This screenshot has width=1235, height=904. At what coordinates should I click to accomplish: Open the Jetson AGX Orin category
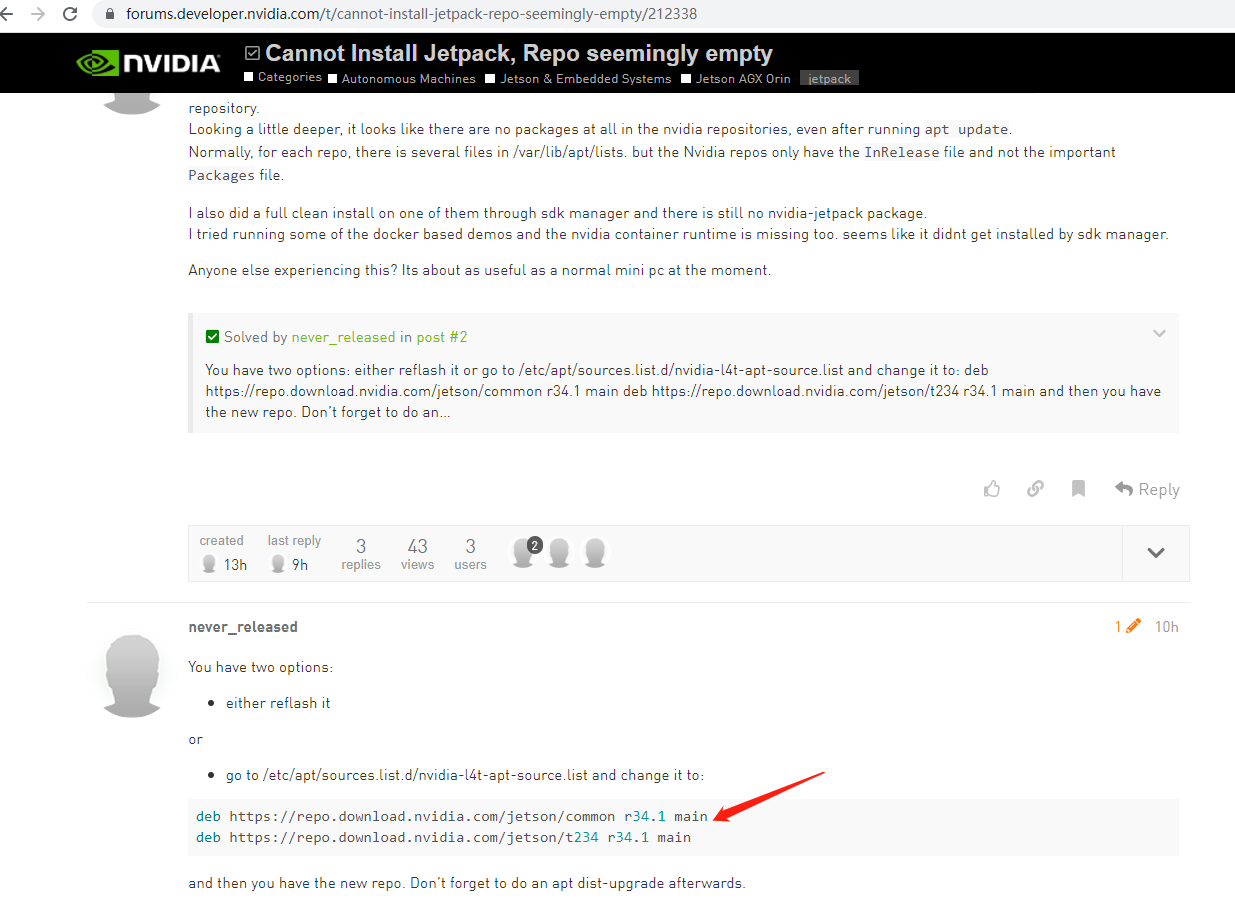coord(736,78)
